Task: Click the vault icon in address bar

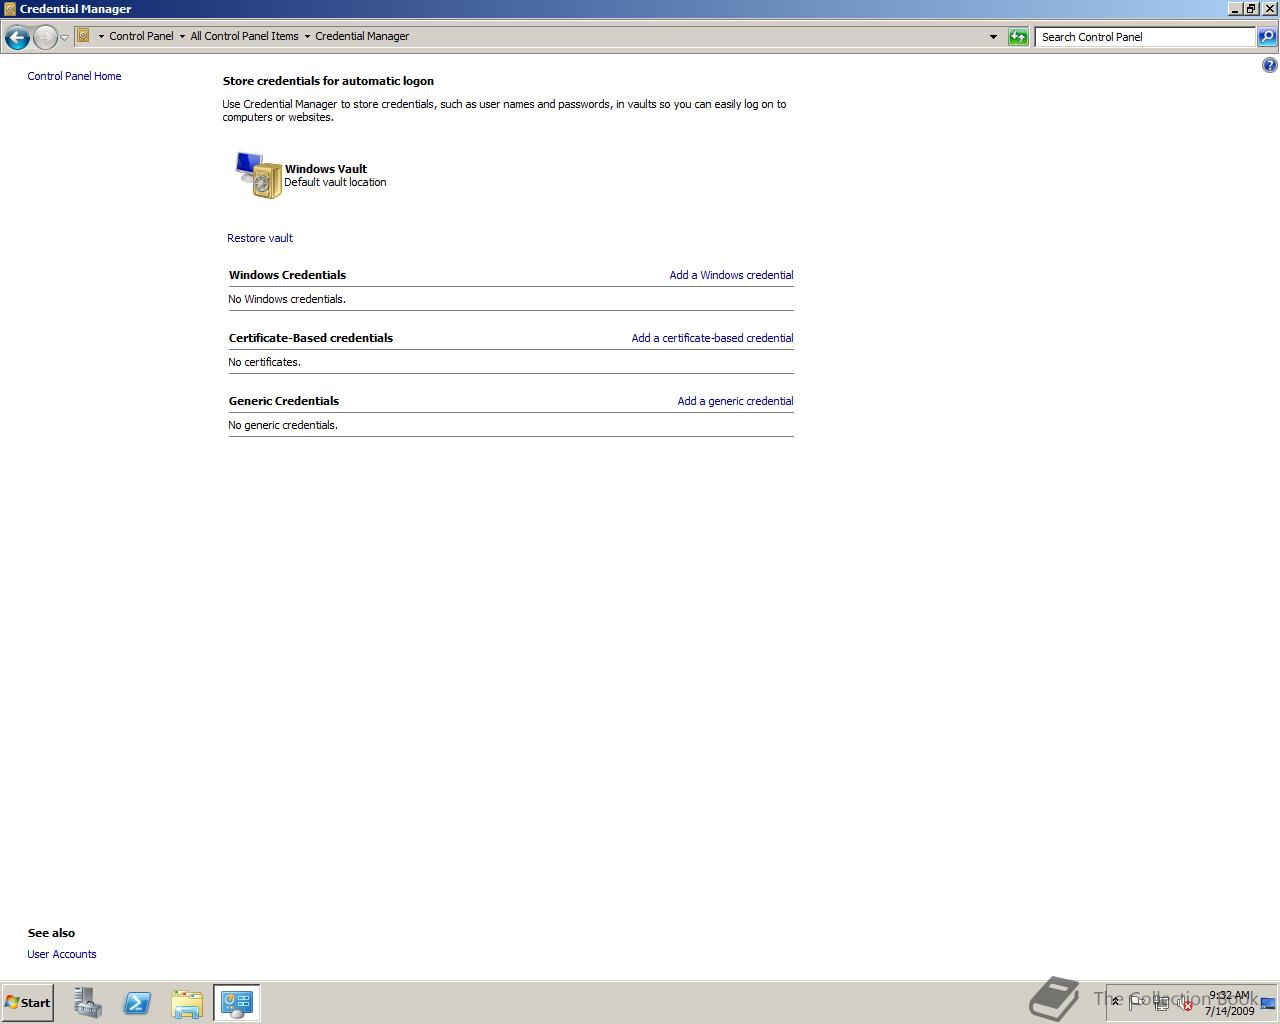Action: point(84,36)
